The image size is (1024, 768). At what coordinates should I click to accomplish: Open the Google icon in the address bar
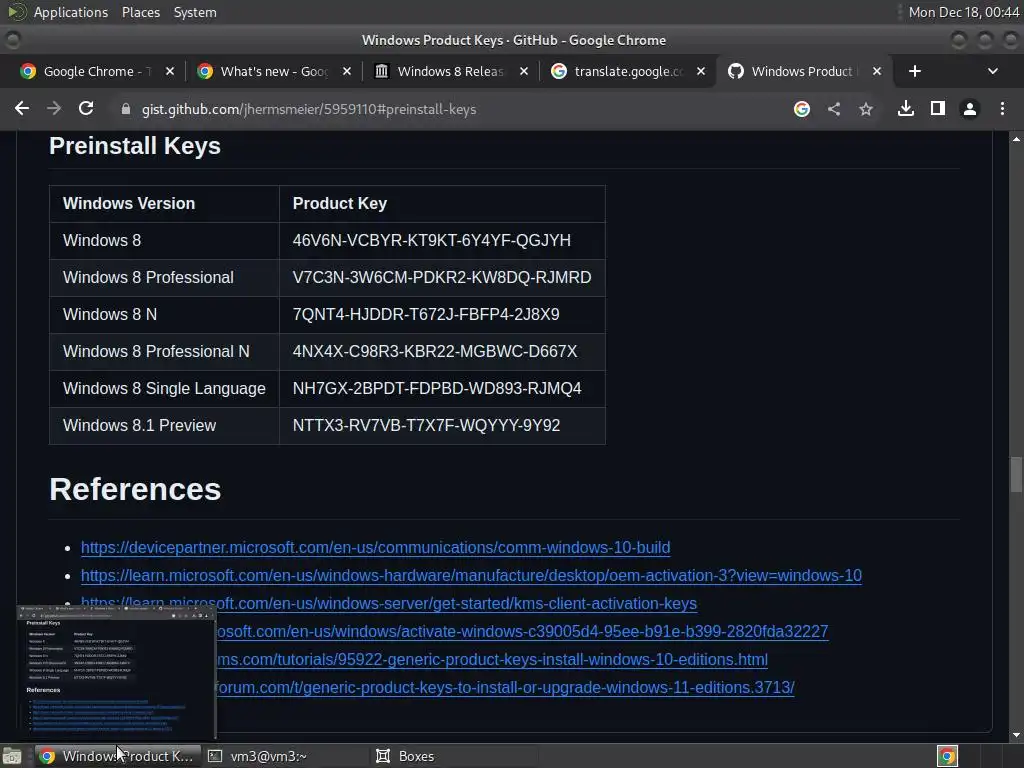802,109
